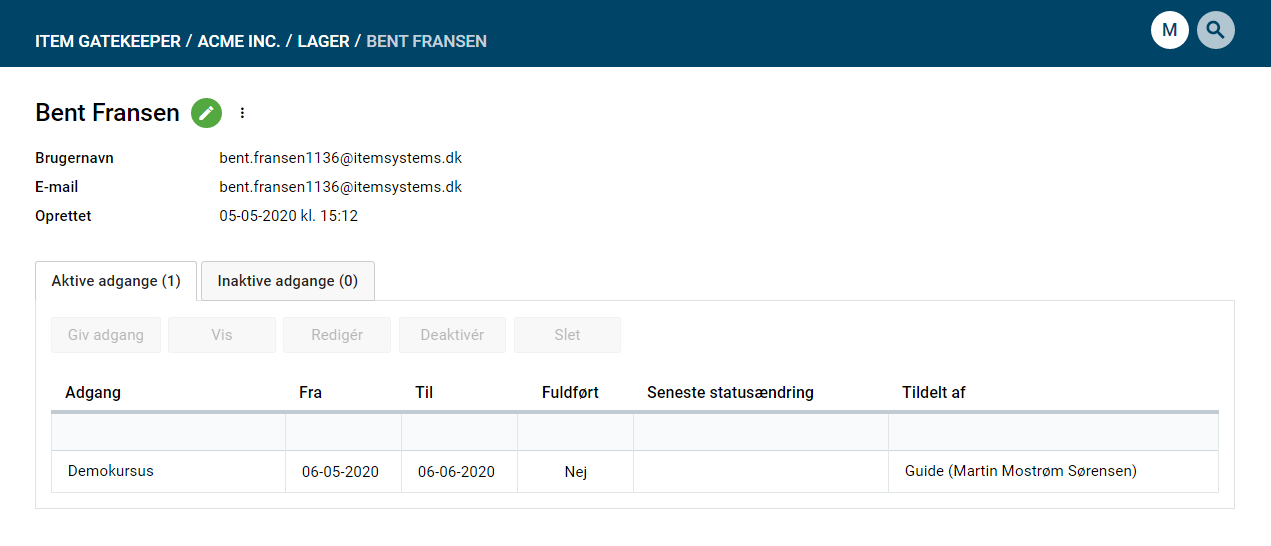The width and height of the screenshot is (1271, 546).
Task: Click the filter field under Adgang
Action: 168,432
